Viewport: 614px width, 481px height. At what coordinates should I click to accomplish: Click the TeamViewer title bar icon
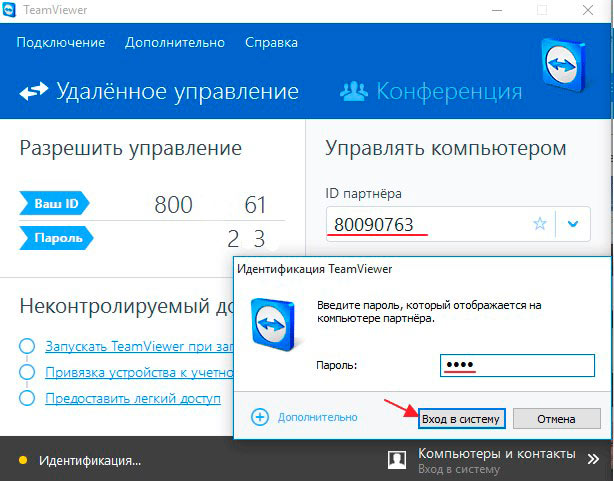point(9,9)
